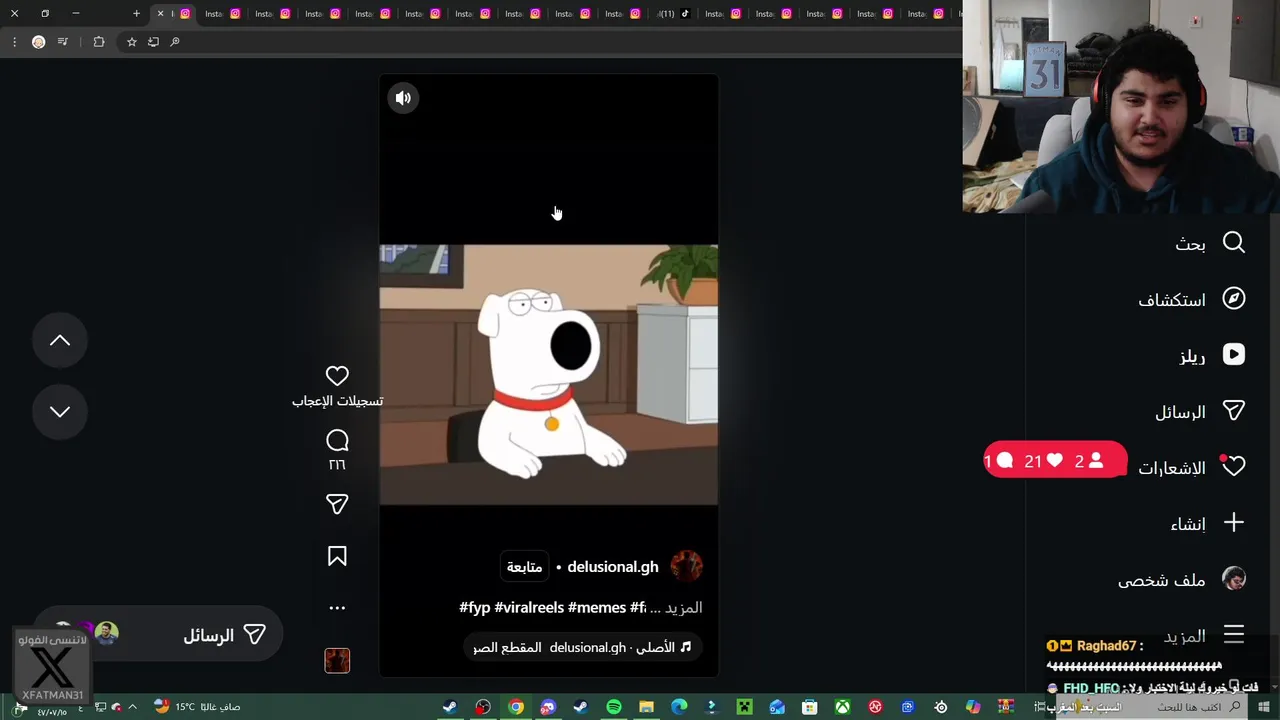Click the install/share icon beside the star

click(x=153, y=42)
